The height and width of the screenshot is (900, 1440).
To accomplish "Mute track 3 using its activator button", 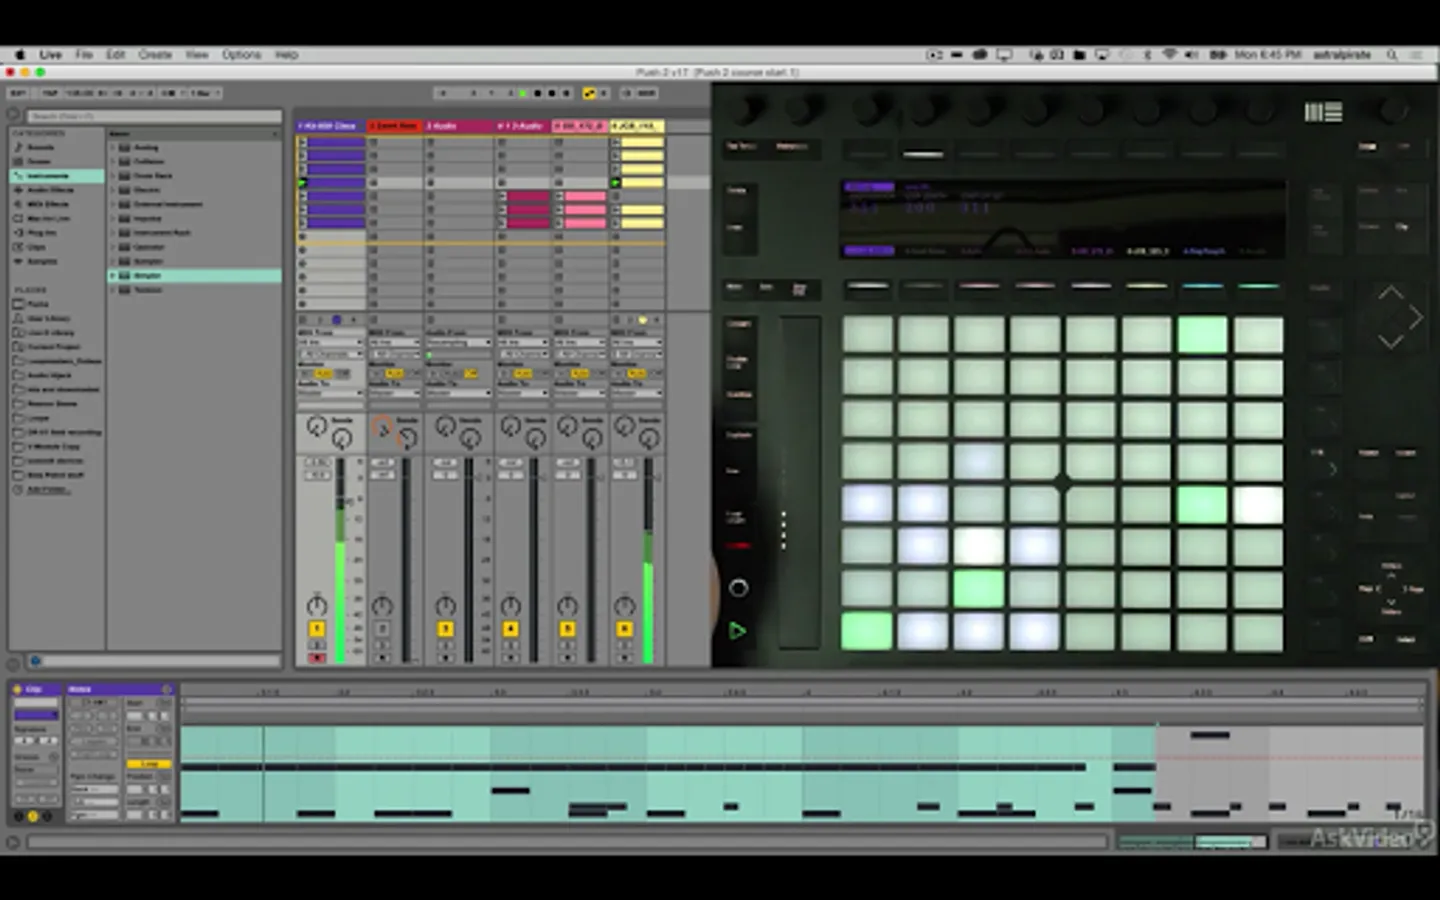I will click(445, 629).
